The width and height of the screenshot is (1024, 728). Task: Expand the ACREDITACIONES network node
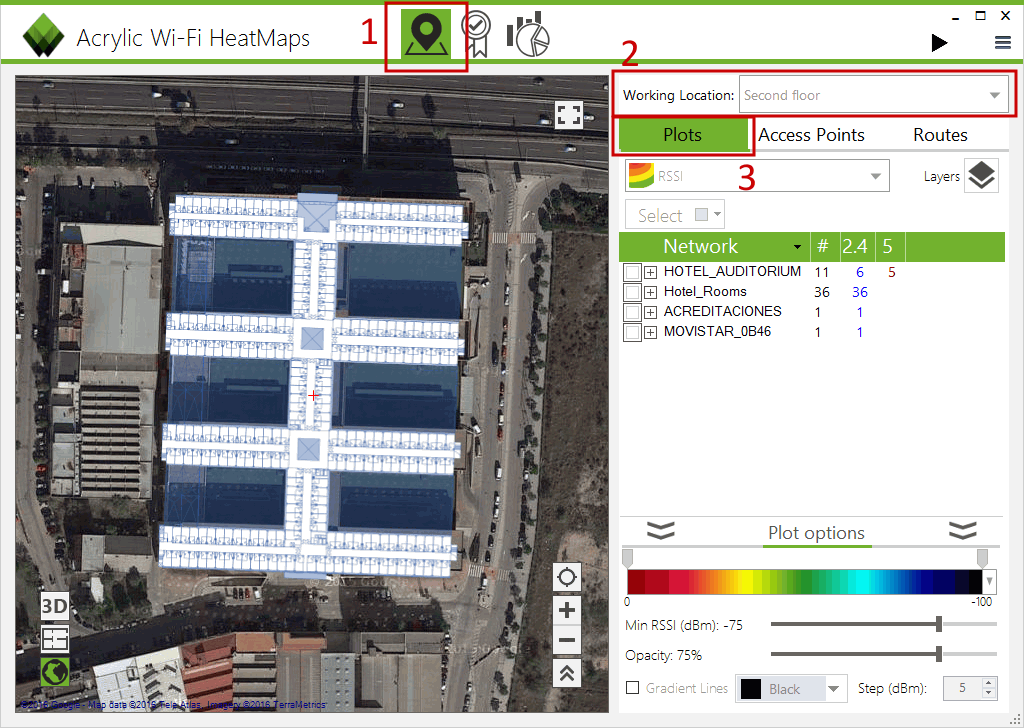click(x=650, y=312)
